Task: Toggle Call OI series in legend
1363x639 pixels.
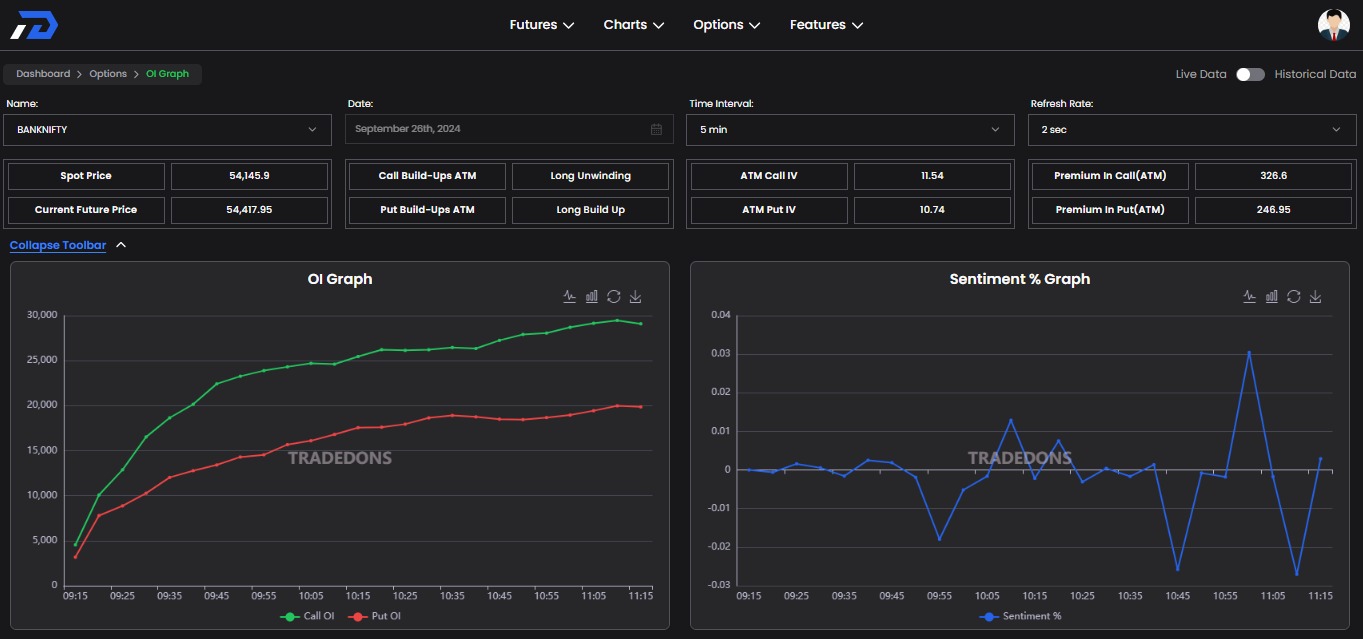Action: pos(308,616)
